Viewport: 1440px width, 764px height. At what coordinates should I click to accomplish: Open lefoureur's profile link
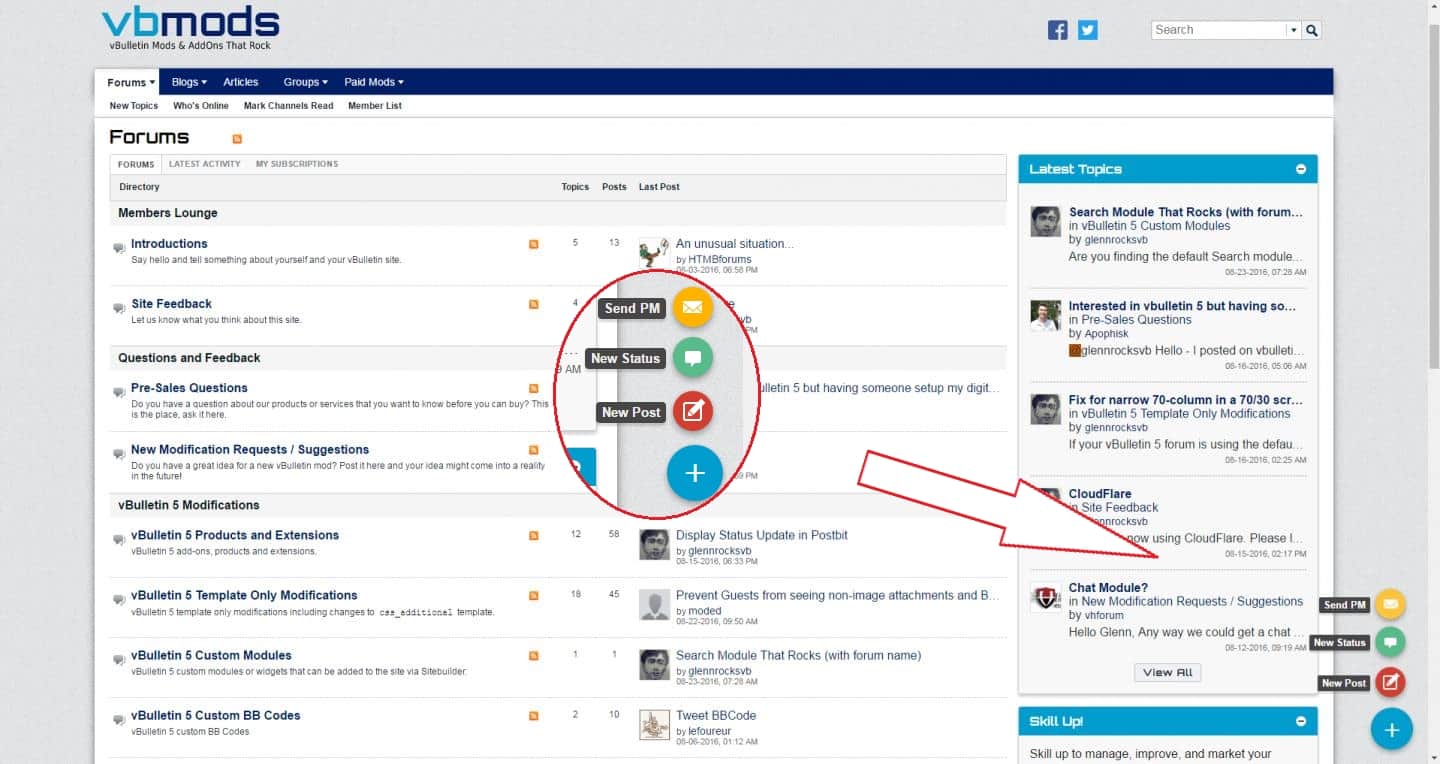tap(711, 732)
